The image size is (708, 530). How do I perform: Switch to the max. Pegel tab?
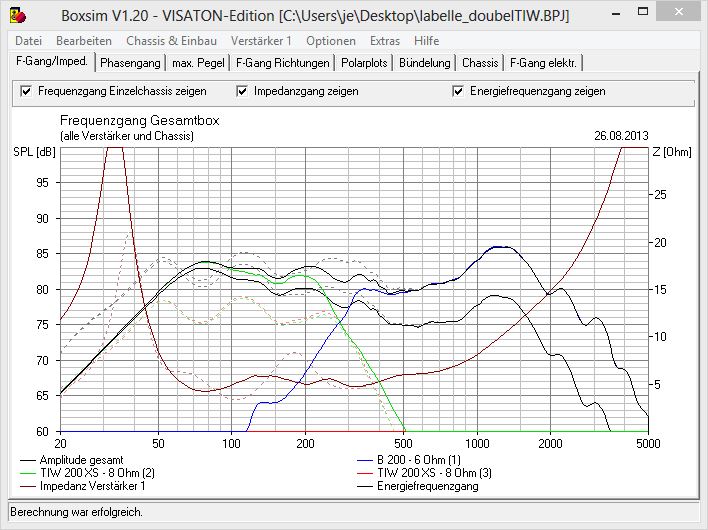(198, 63)
